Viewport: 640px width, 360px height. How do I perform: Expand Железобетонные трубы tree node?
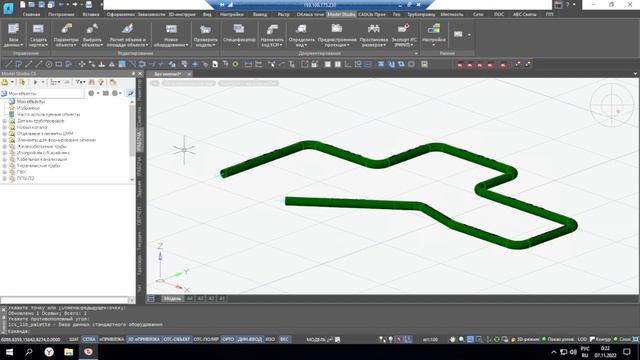click(x=4, y=147)
